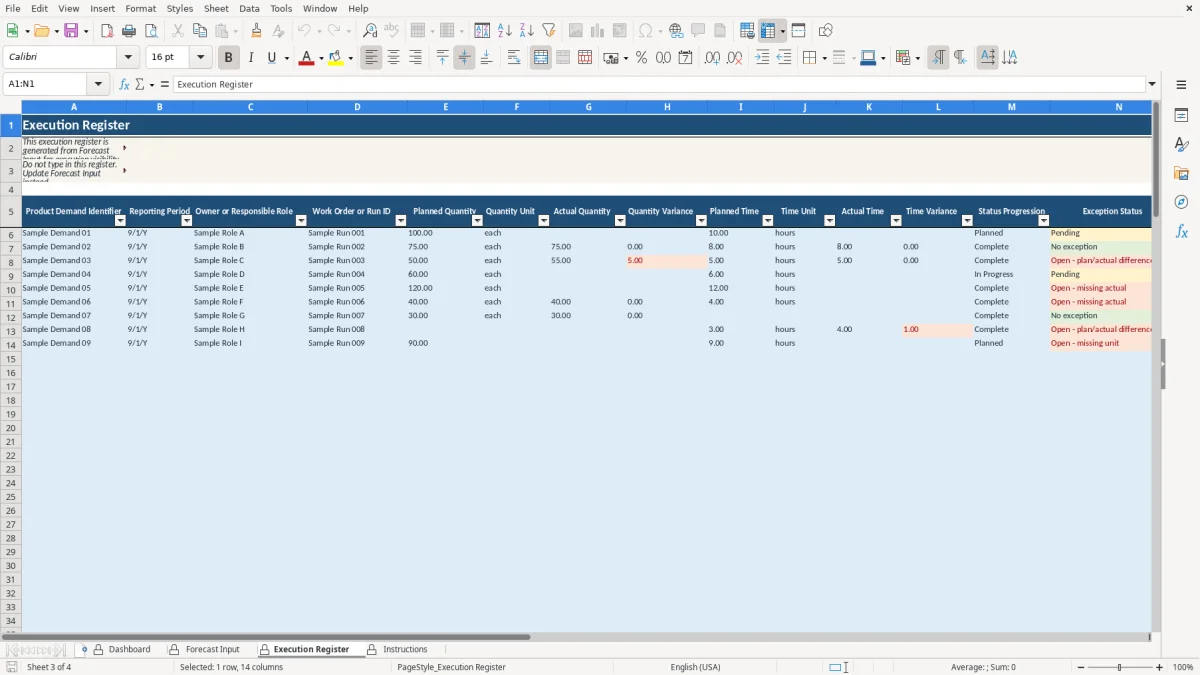Open Draw Functions shapes icon
The width and height of the screenshot is (1200, 675).
click(825, 31)
